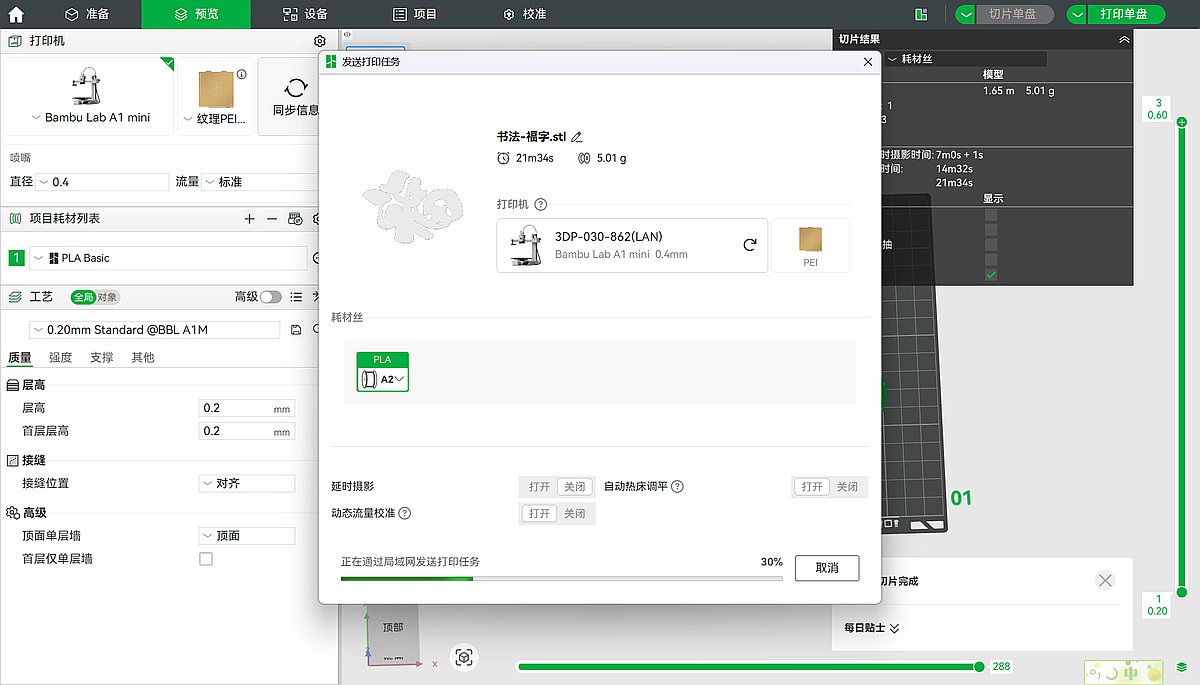1200x685 pixels.
Task: Cancel sending with 取消 button
Action: point(827,568)
